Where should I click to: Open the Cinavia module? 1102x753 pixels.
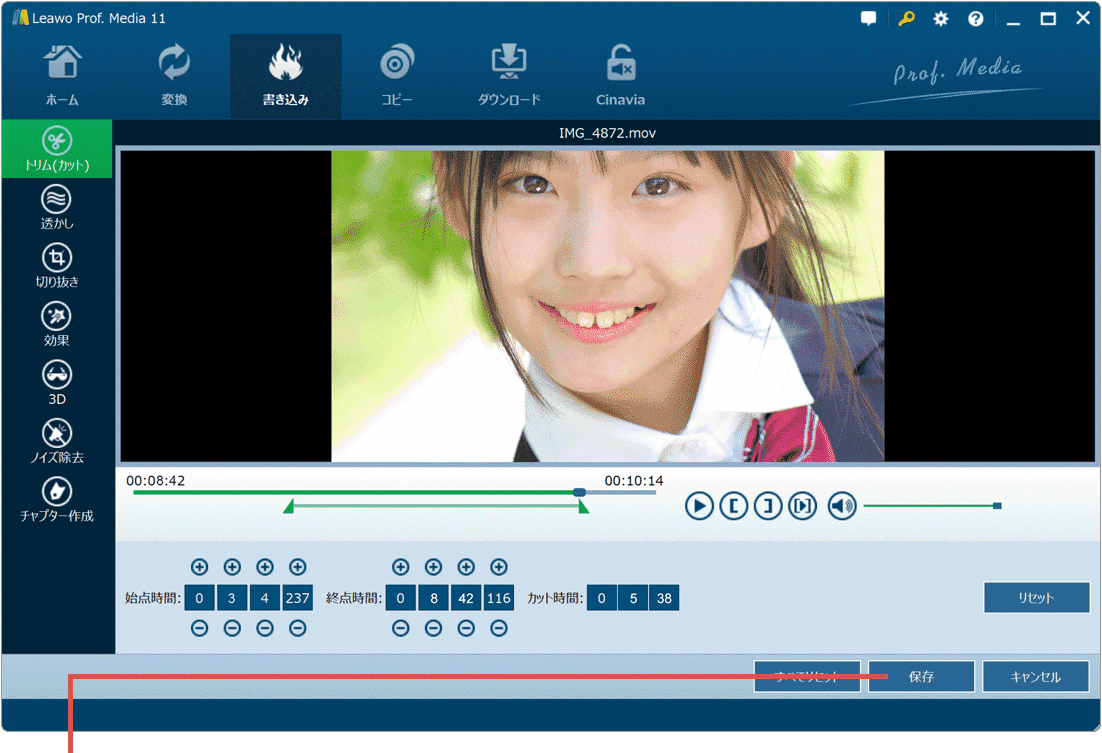click(x=620, y=76)
